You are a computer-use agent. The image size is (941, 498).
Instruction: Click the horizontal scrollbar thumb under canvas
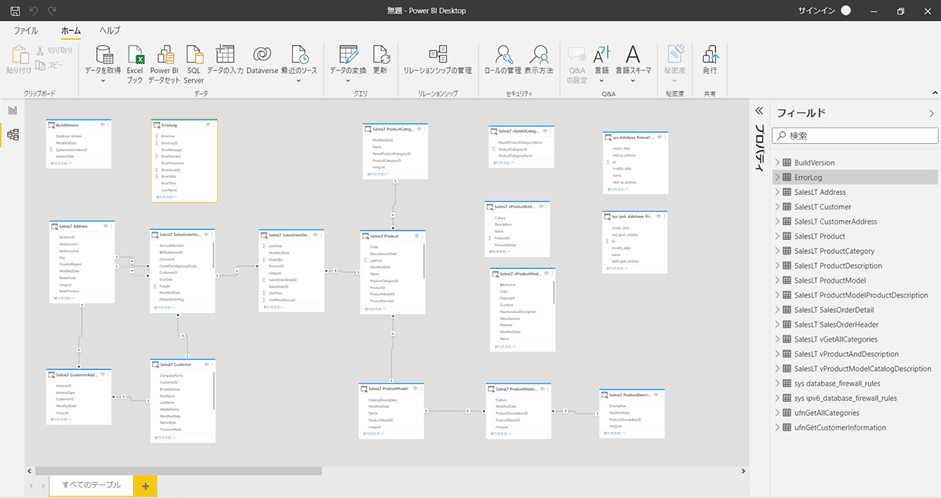coord(179,471)
